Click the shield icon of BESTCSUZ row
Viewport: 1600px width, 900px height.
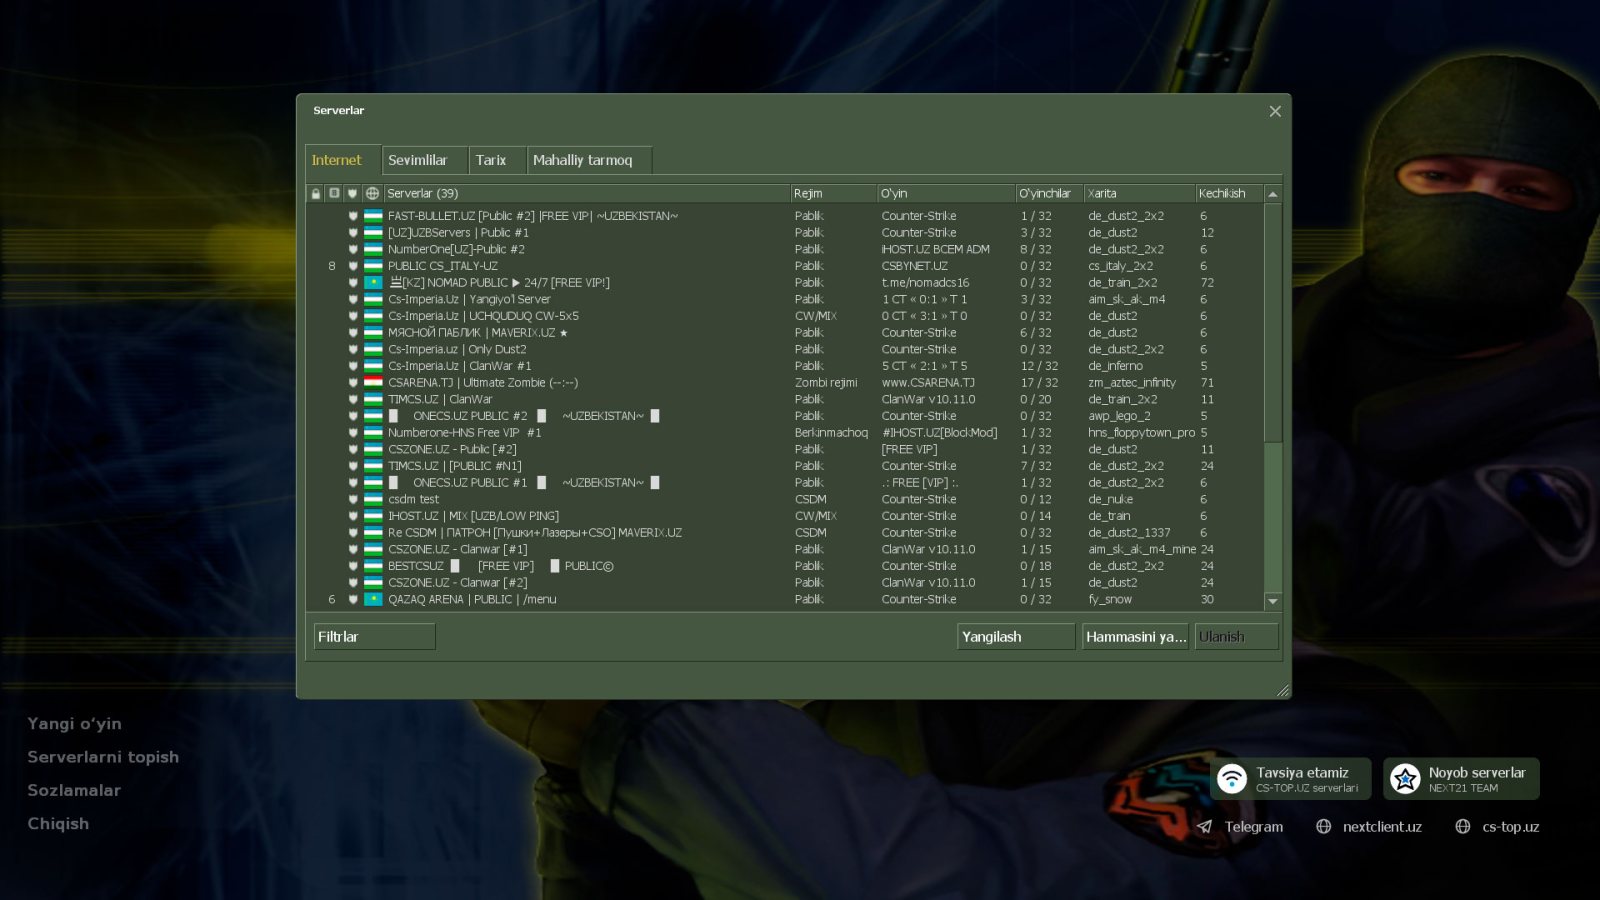tap(353, 566)
